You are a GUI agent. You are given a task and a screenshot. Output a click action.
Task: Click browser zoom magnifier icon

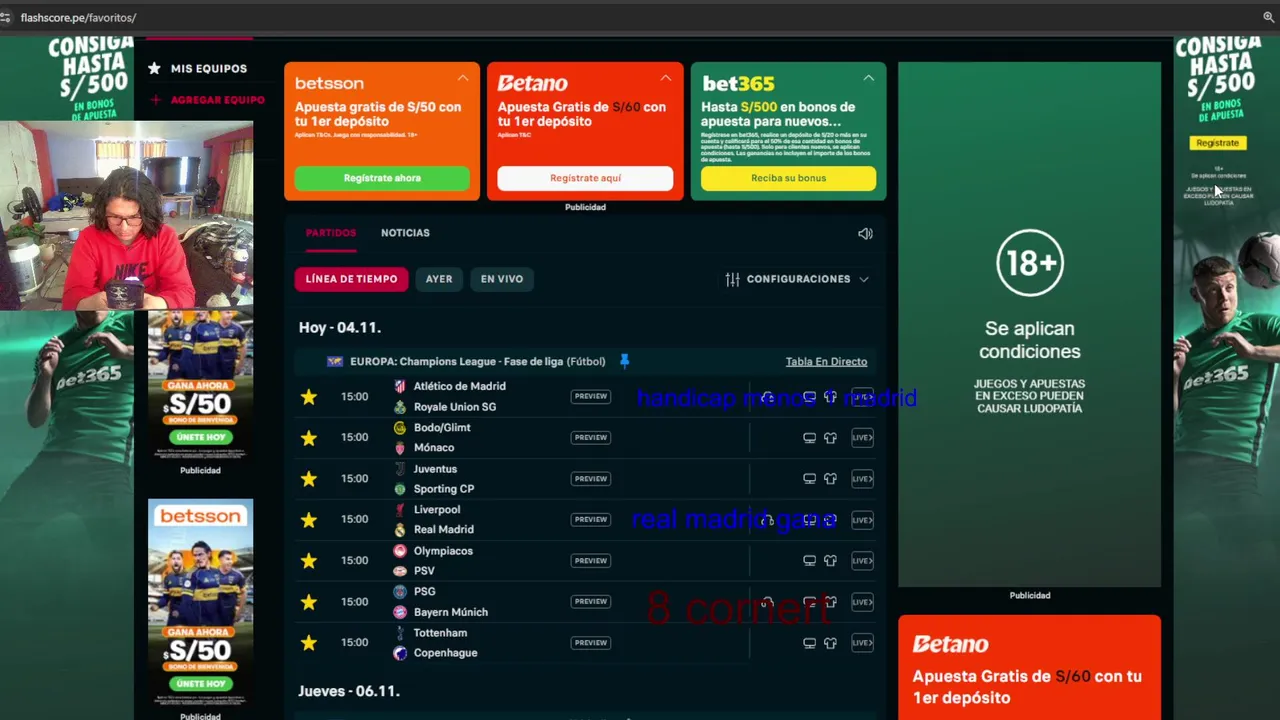[1268, 17]
